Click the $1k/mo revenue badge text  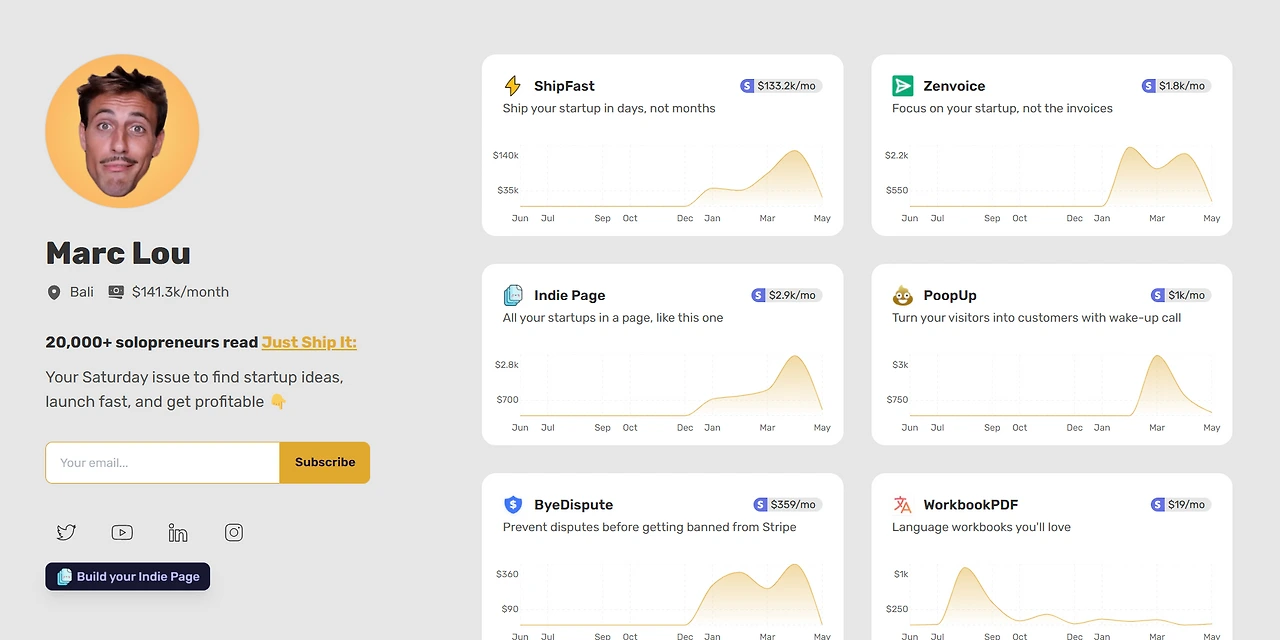coord(1187,295)
